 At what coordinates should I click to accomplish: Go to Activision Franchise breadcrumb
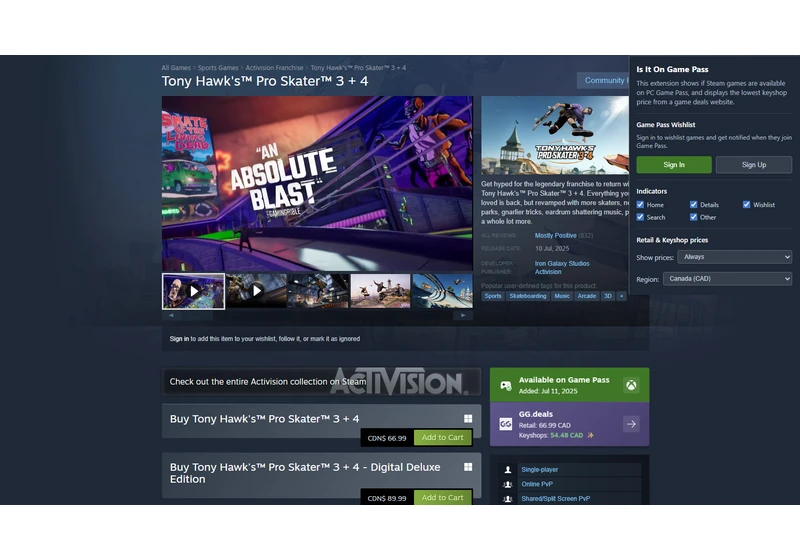click(x=274, y=68)
